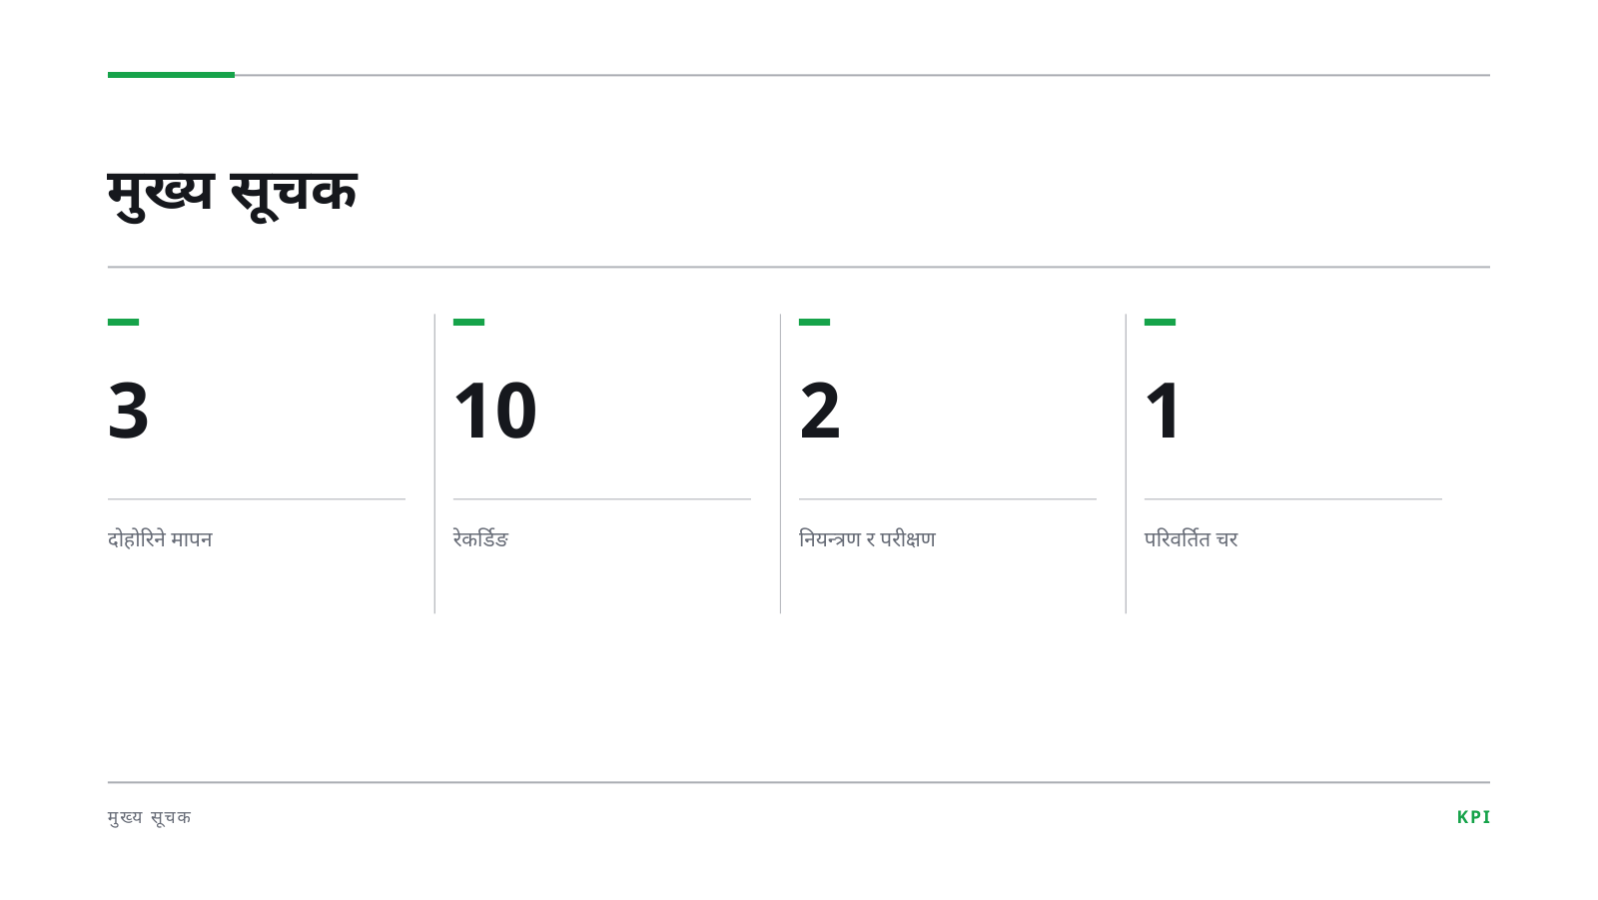Click green accent bar above number 2
The width and height of the screenshot is (1598, 900).
[814, 322]
